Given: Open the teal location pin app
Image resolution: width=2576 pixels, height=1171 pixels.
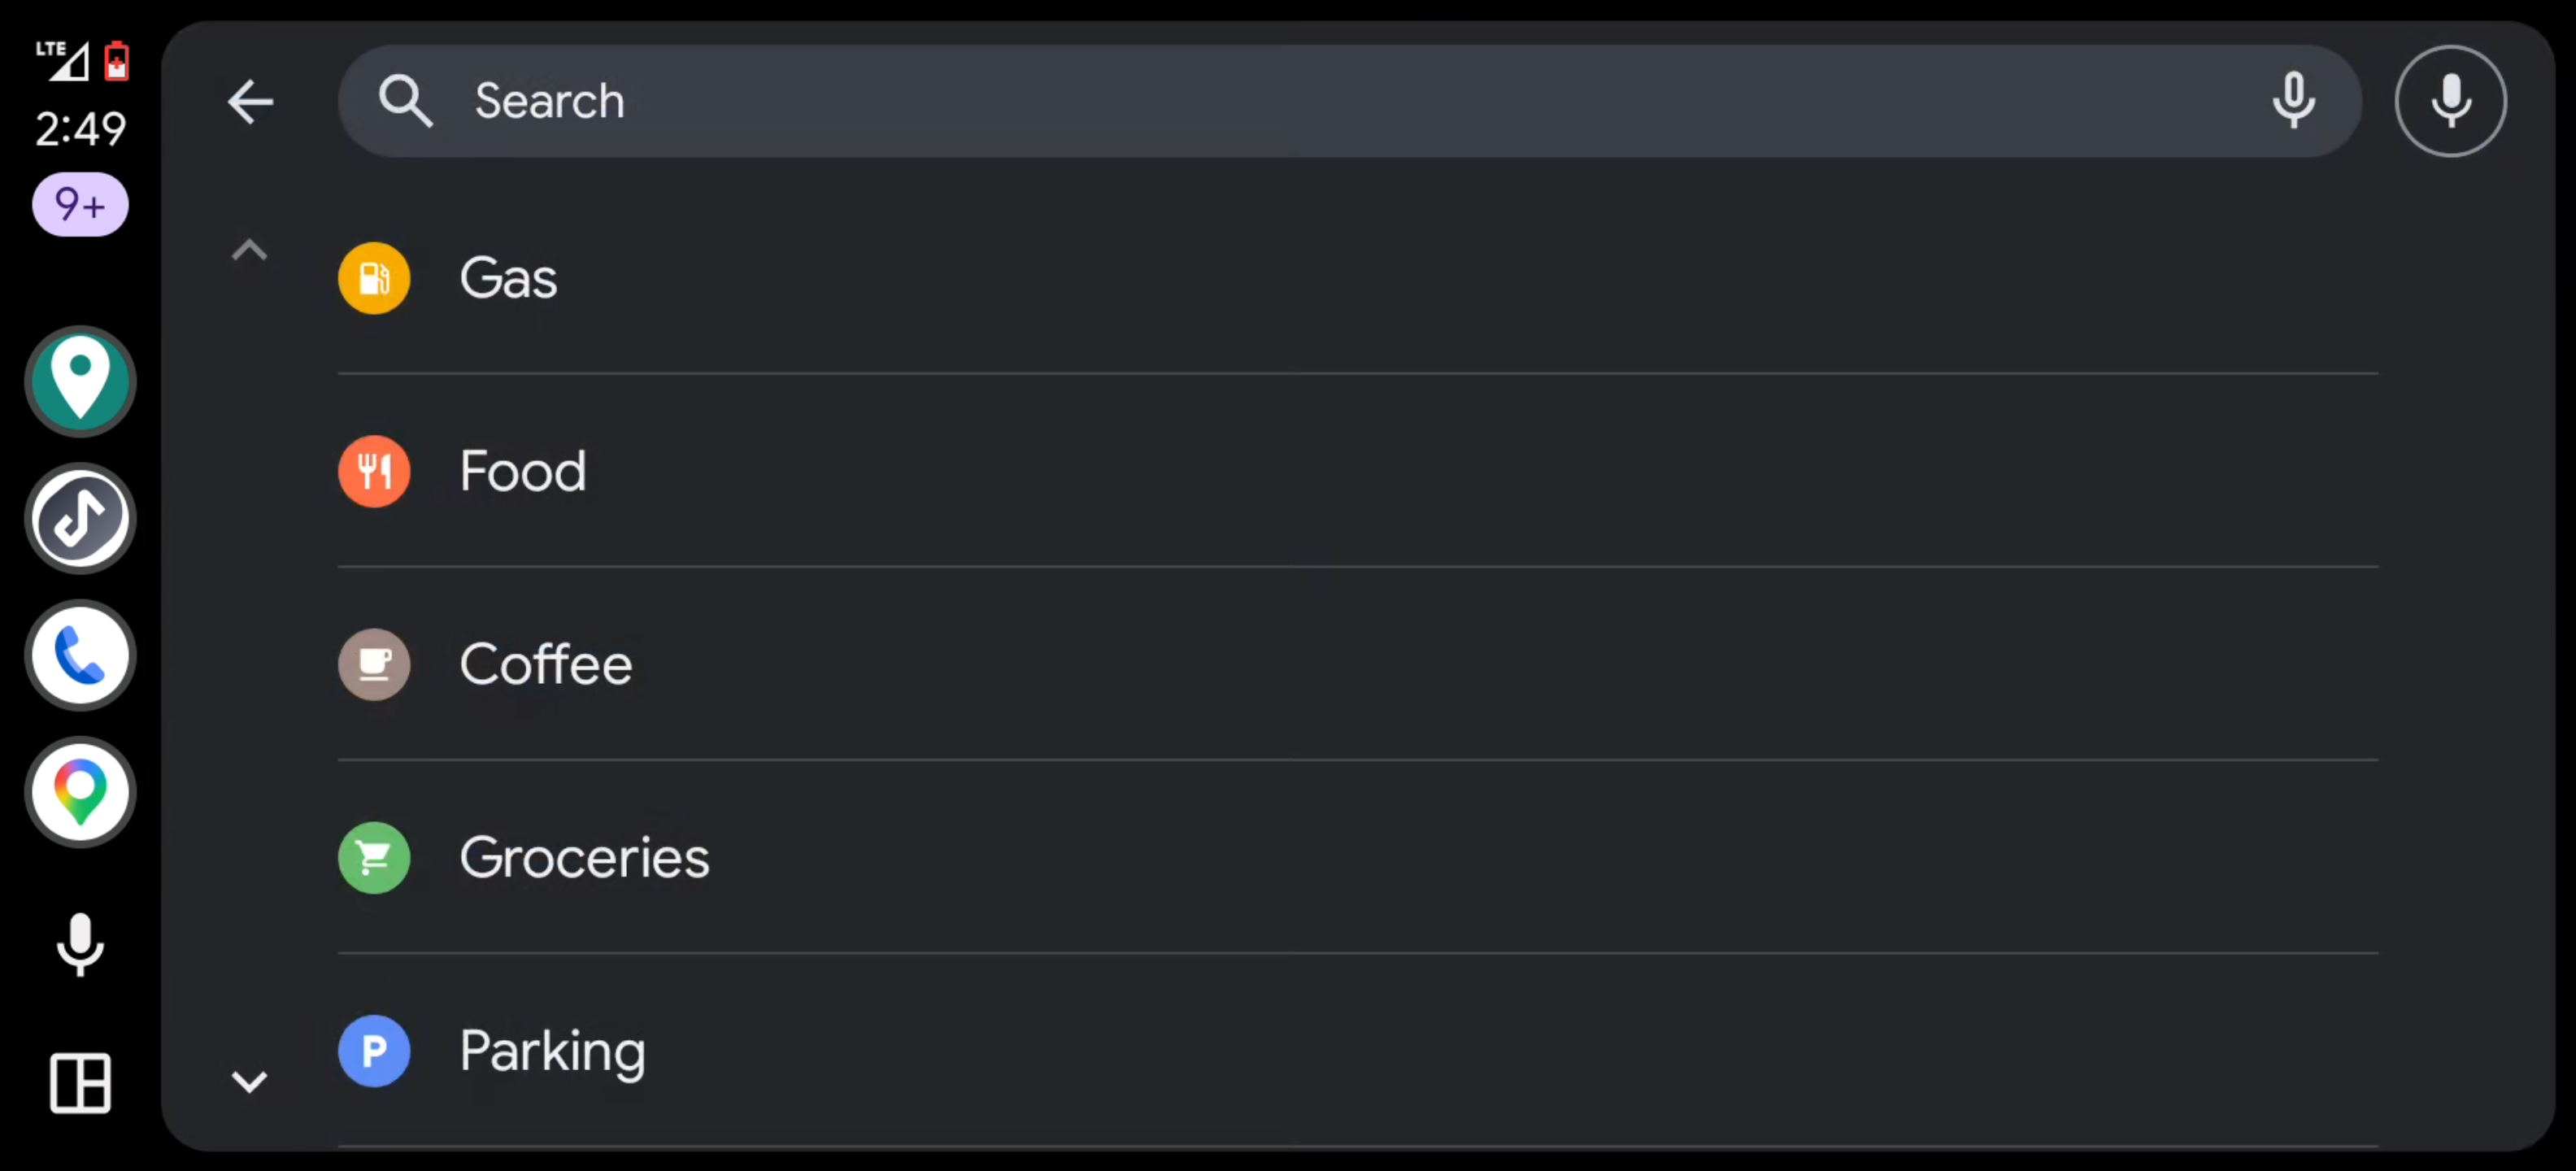Looking at the screenshot, I should (x=80, y=381).
